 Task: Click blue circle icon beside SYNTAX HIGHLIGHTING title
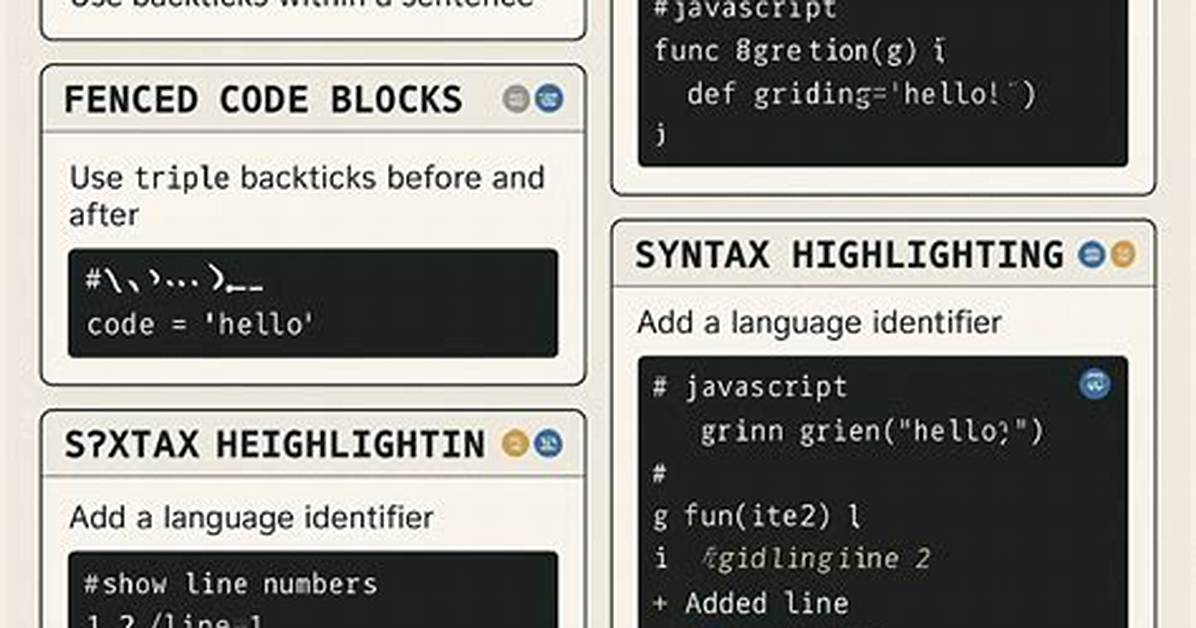coord(1092,255)
